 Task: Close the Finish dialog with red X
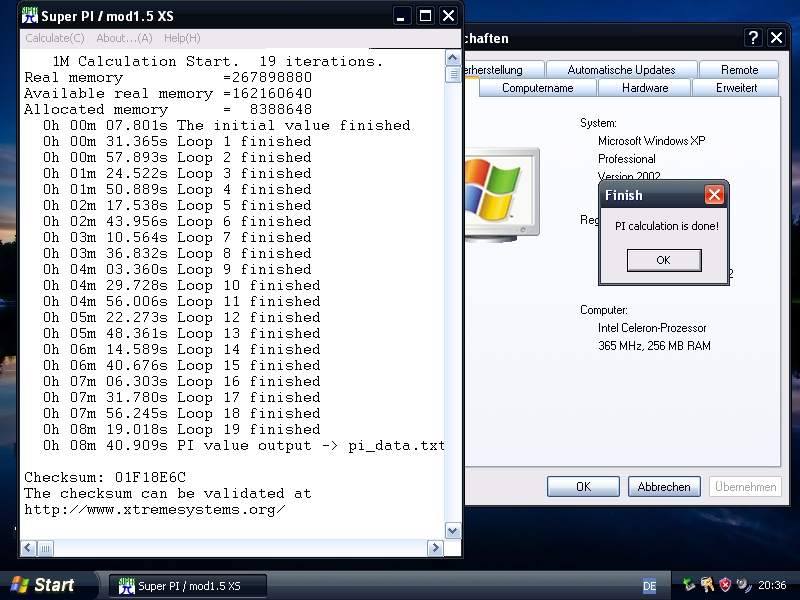tap(714, 195)
